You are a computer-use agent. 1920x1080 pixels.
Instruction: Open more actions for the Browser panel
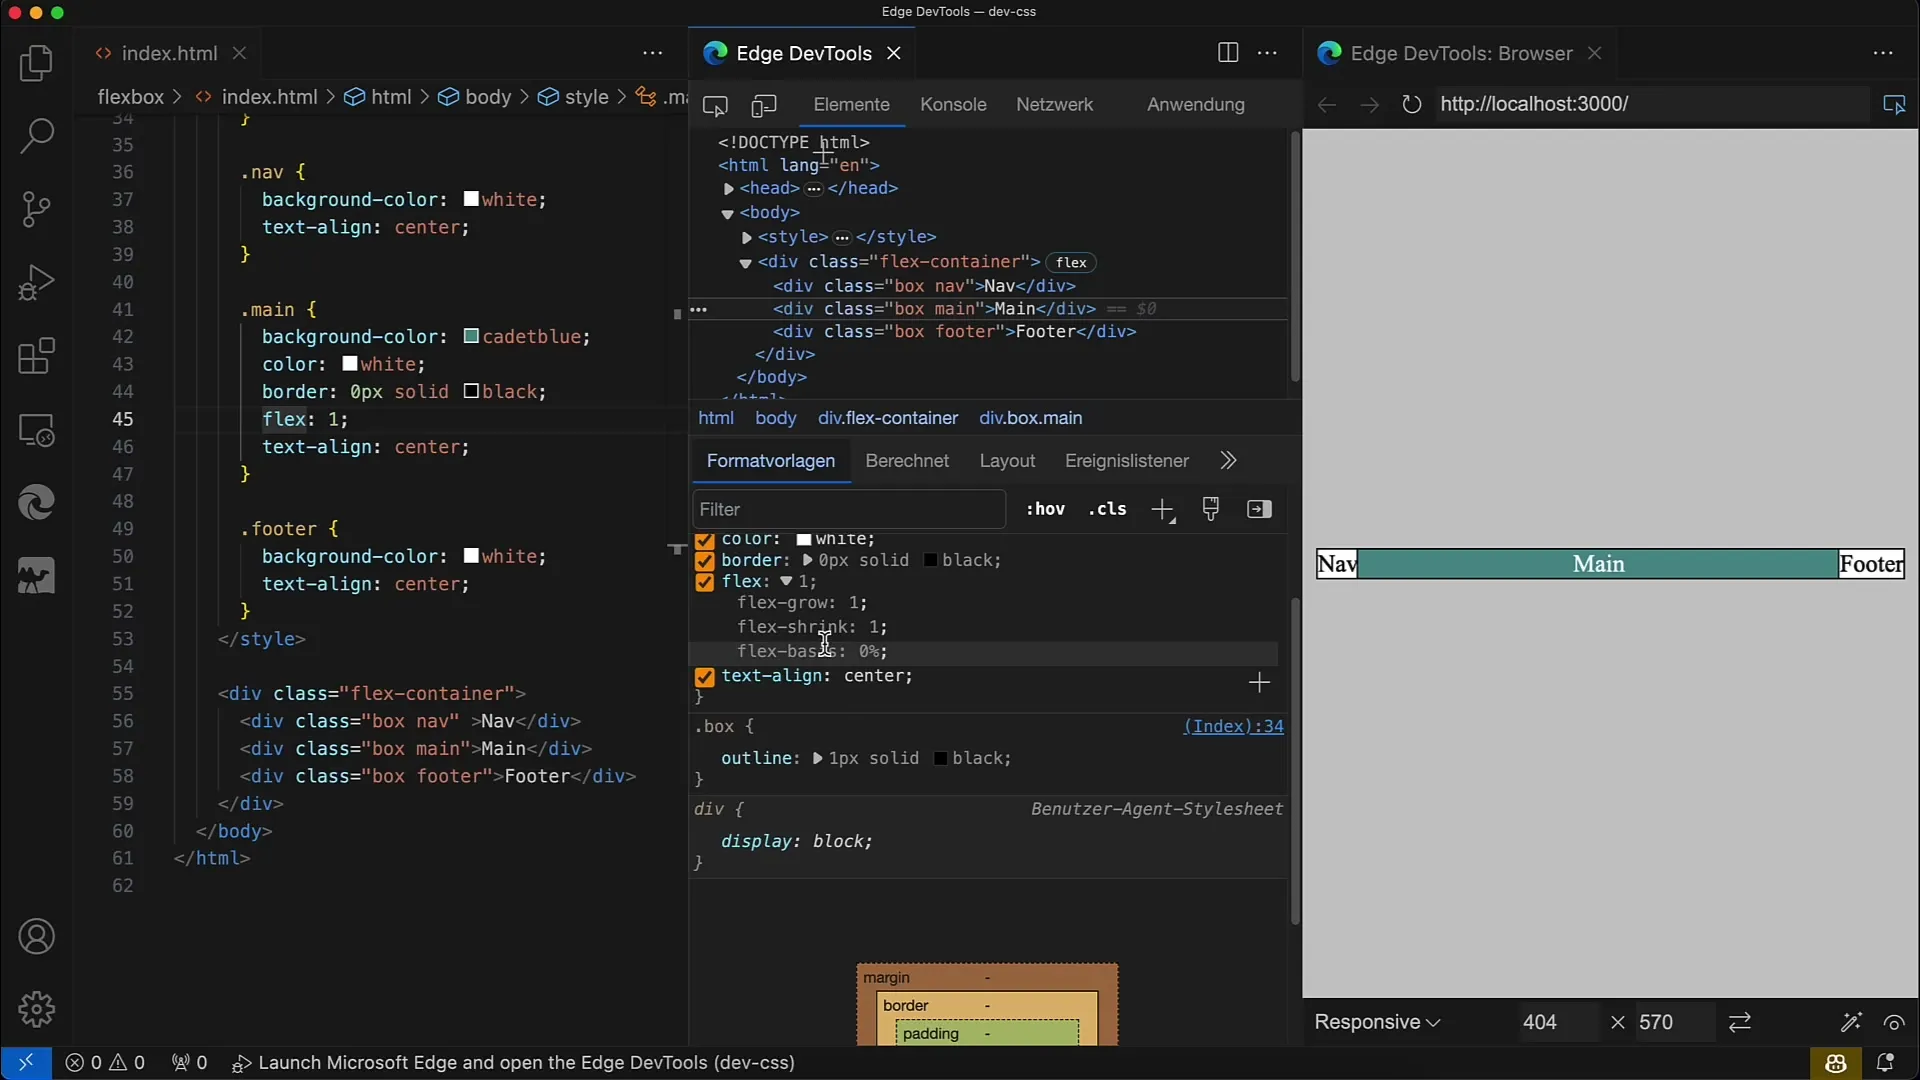click(1883, 53)
